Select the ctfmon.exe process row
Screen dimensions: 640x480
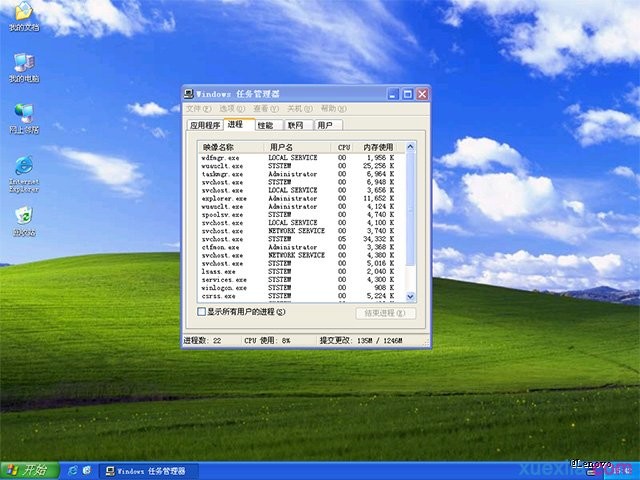click(x=301, y=247)
